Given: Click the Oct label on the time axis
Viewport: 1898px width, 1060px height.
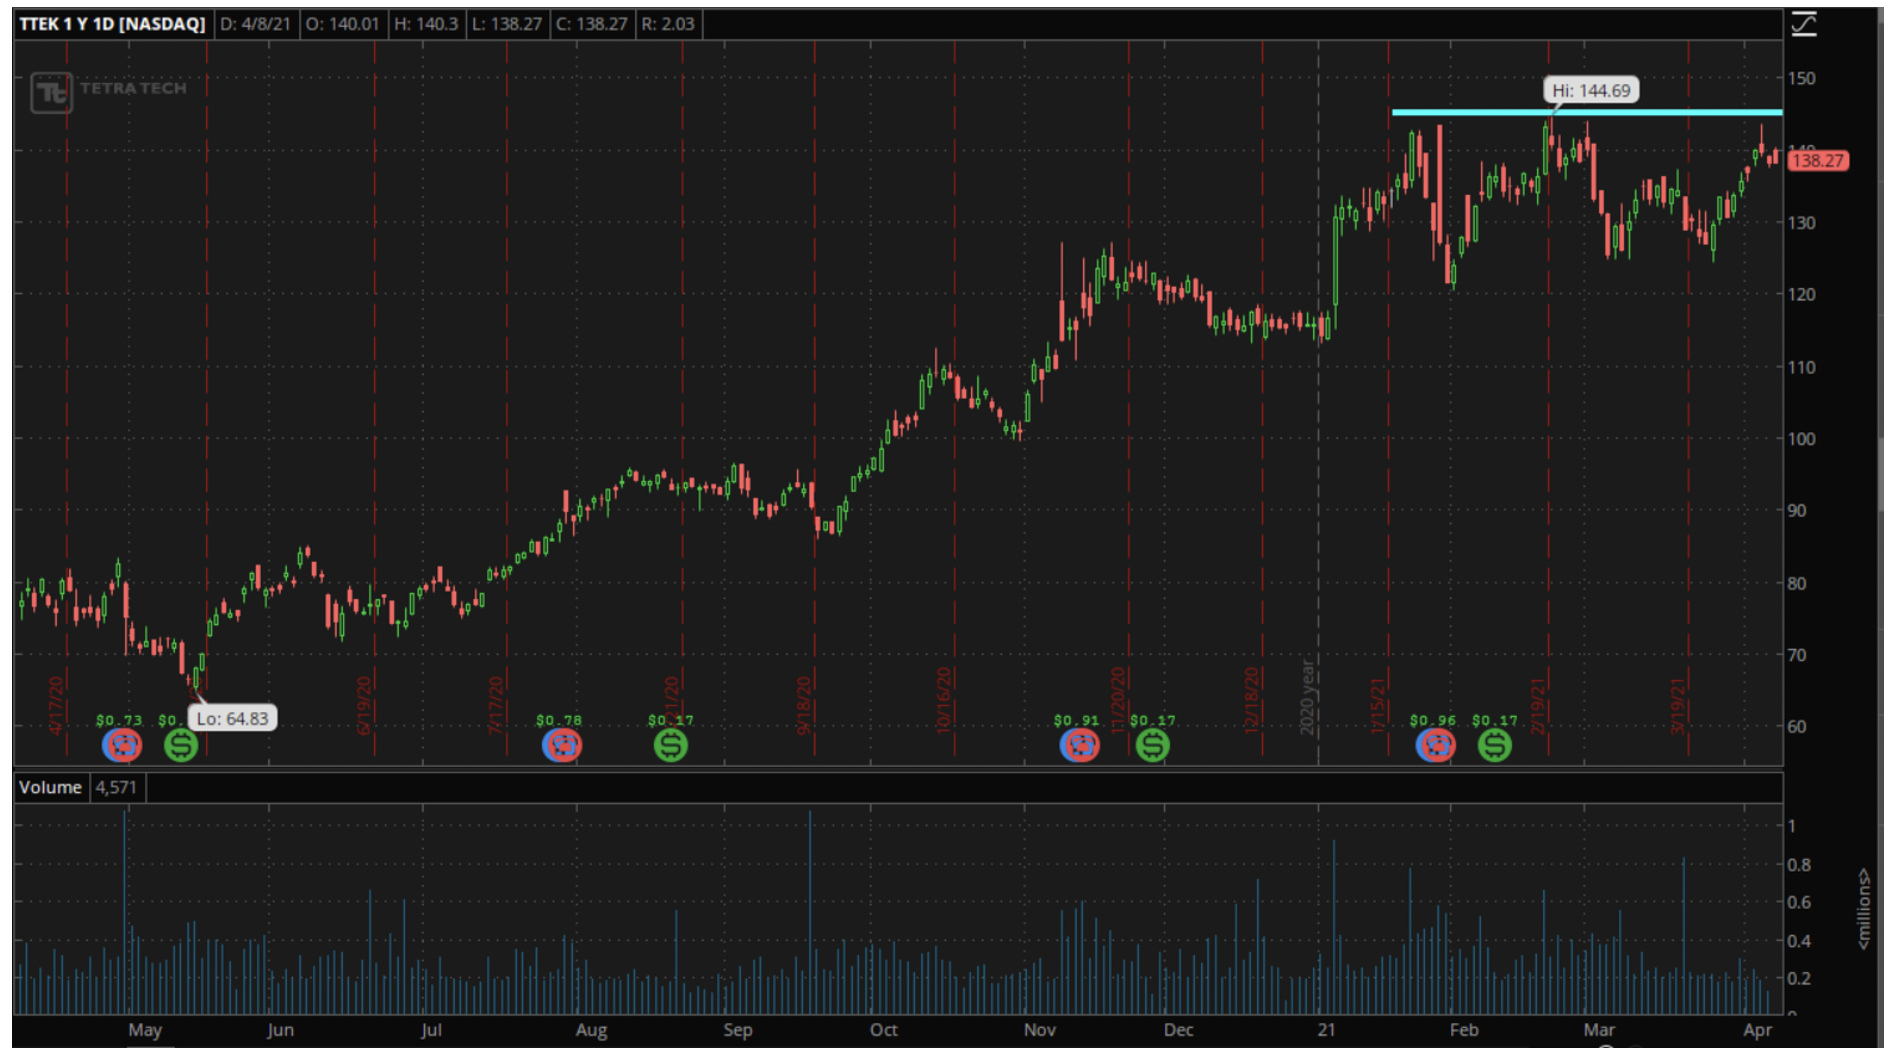Looking at the screenshot, I should (884, 1030).
